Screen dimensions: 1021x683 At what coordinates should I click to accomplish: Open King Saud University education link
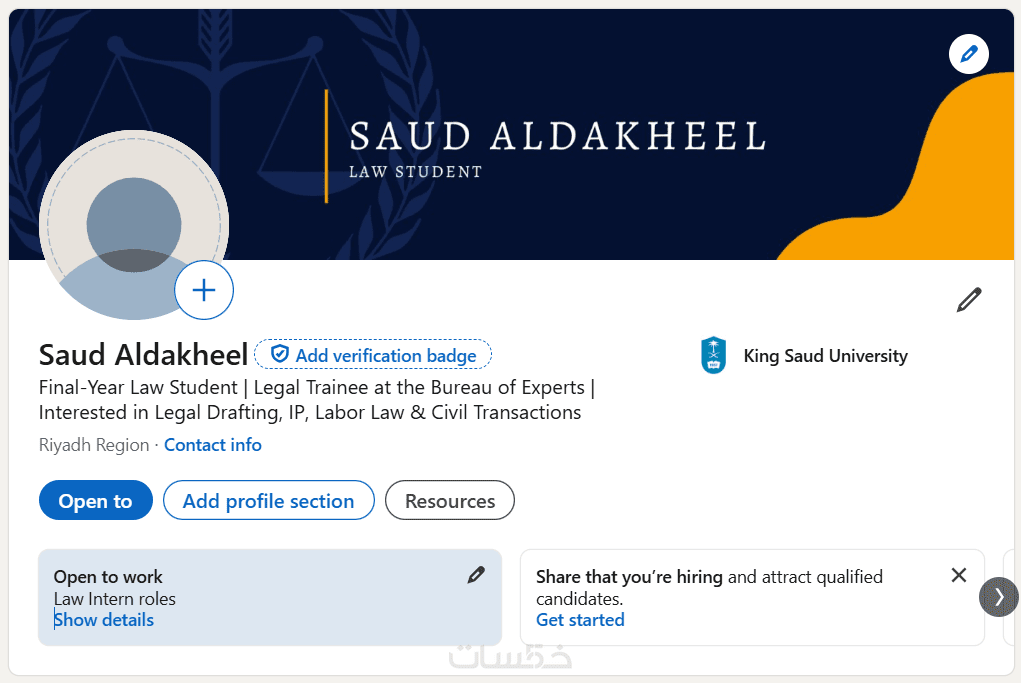point(825,356)
